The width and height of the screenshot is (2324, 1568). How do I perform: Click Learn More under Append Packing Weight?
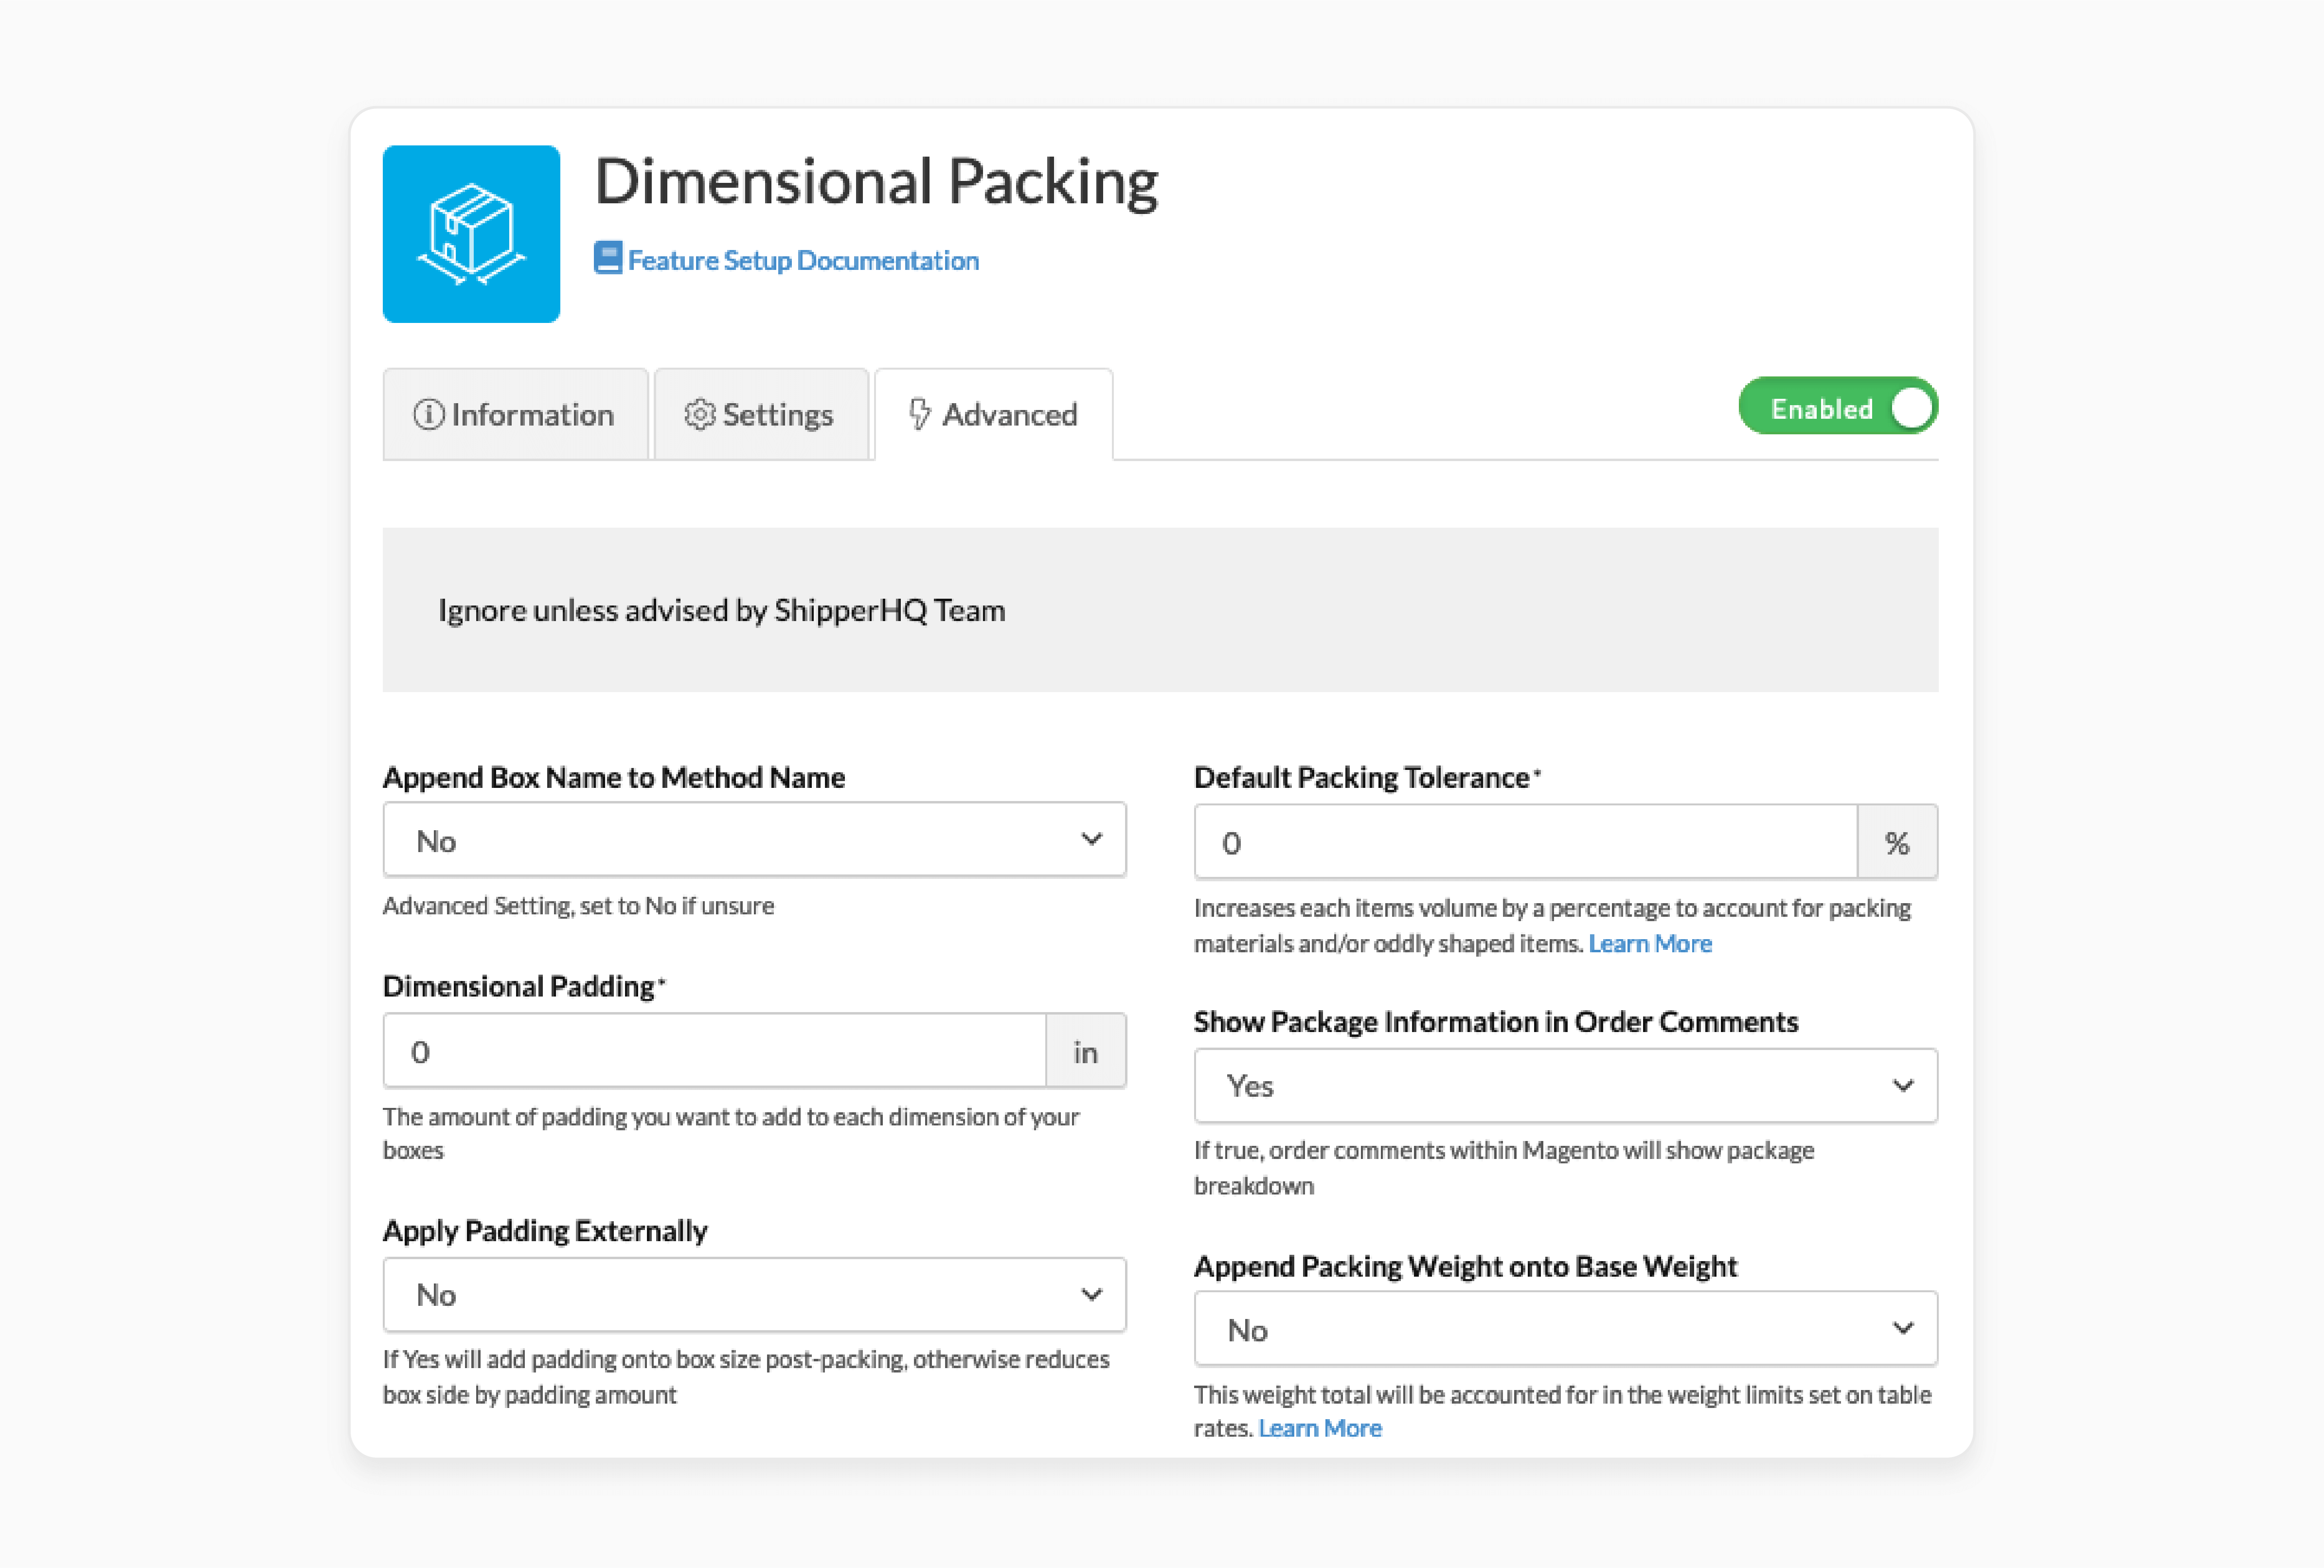click(x=1320, y=1428)
